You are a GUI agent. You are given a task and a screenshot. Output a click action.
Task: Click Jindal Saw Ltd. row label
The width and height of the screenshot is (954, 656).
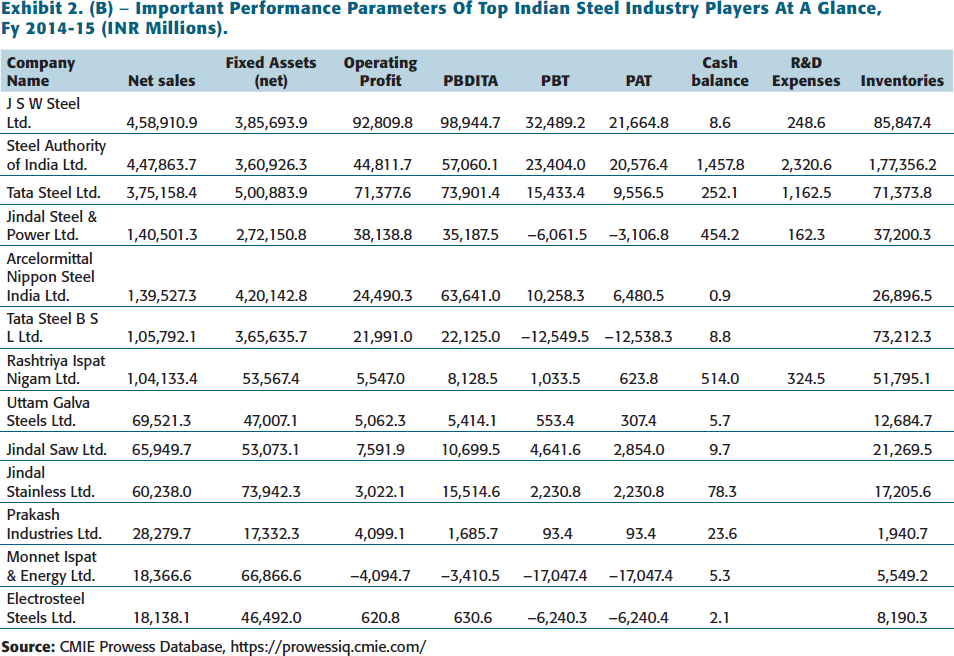tap(57, 450)
